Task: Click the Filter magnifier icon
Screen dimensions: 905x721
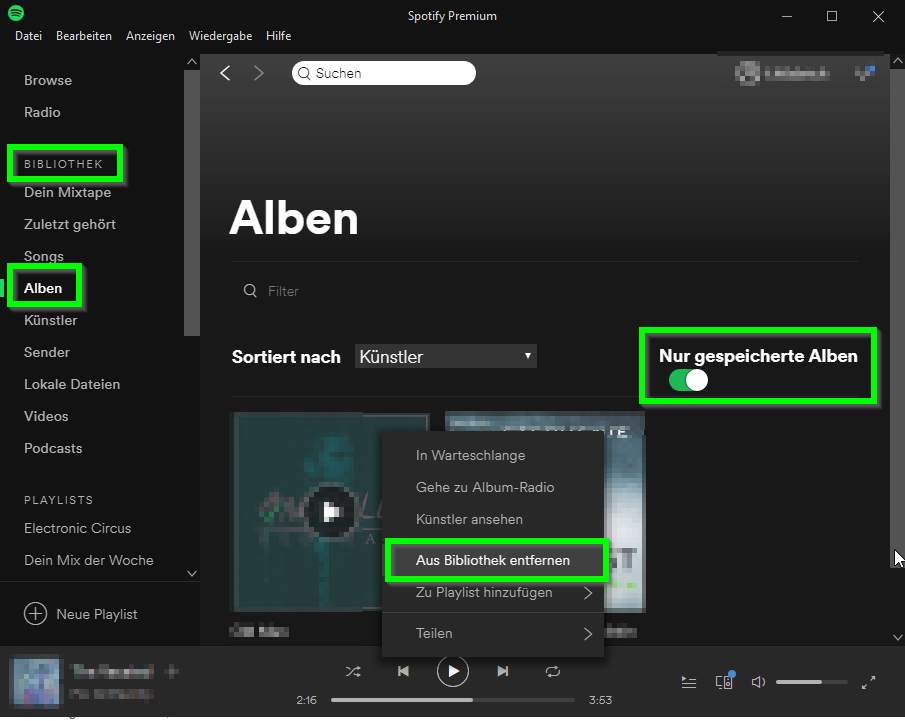Action: point(250,290)
